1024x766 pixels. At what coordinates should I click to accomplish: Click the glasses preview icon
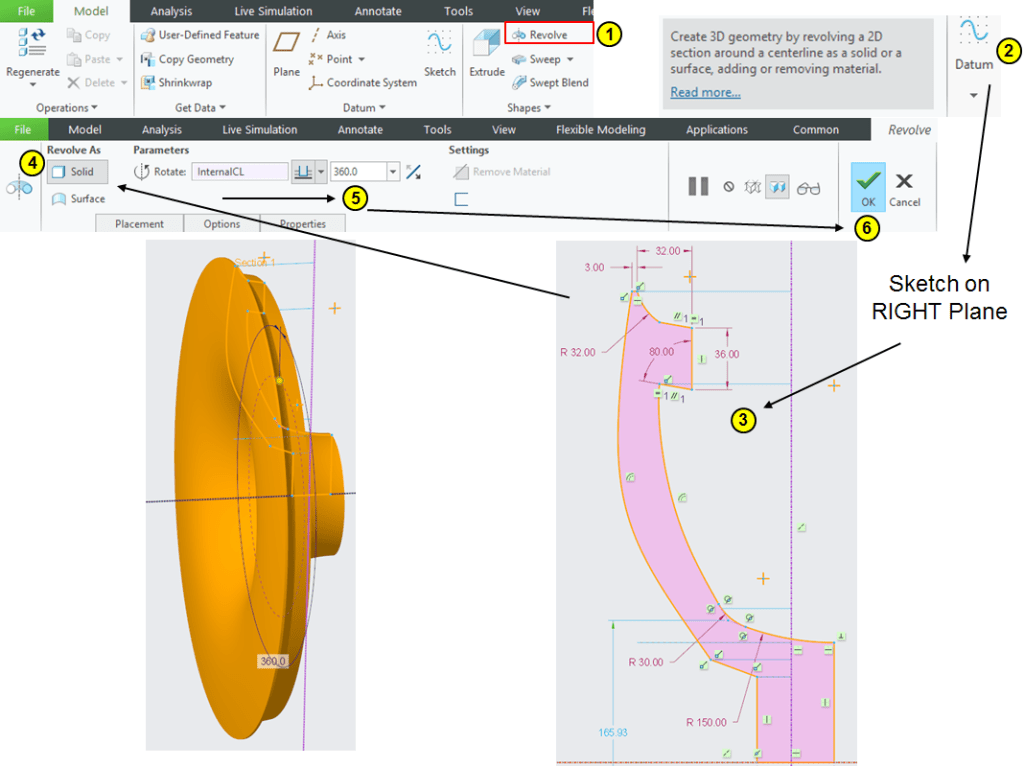click(x=808, y=186)
